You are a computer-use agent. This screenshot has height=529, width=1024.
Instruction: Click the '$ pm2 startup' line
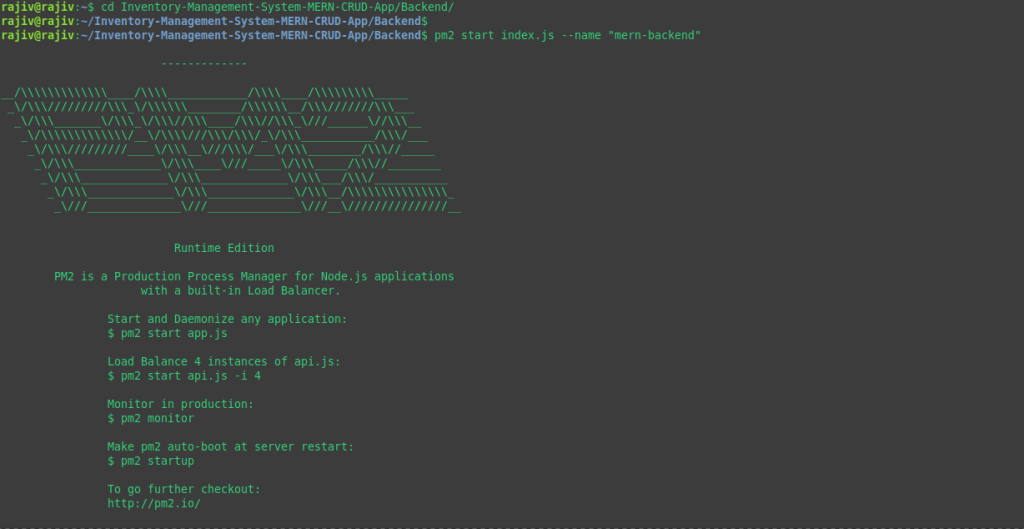pyautogui.click(x=150, y=461)
